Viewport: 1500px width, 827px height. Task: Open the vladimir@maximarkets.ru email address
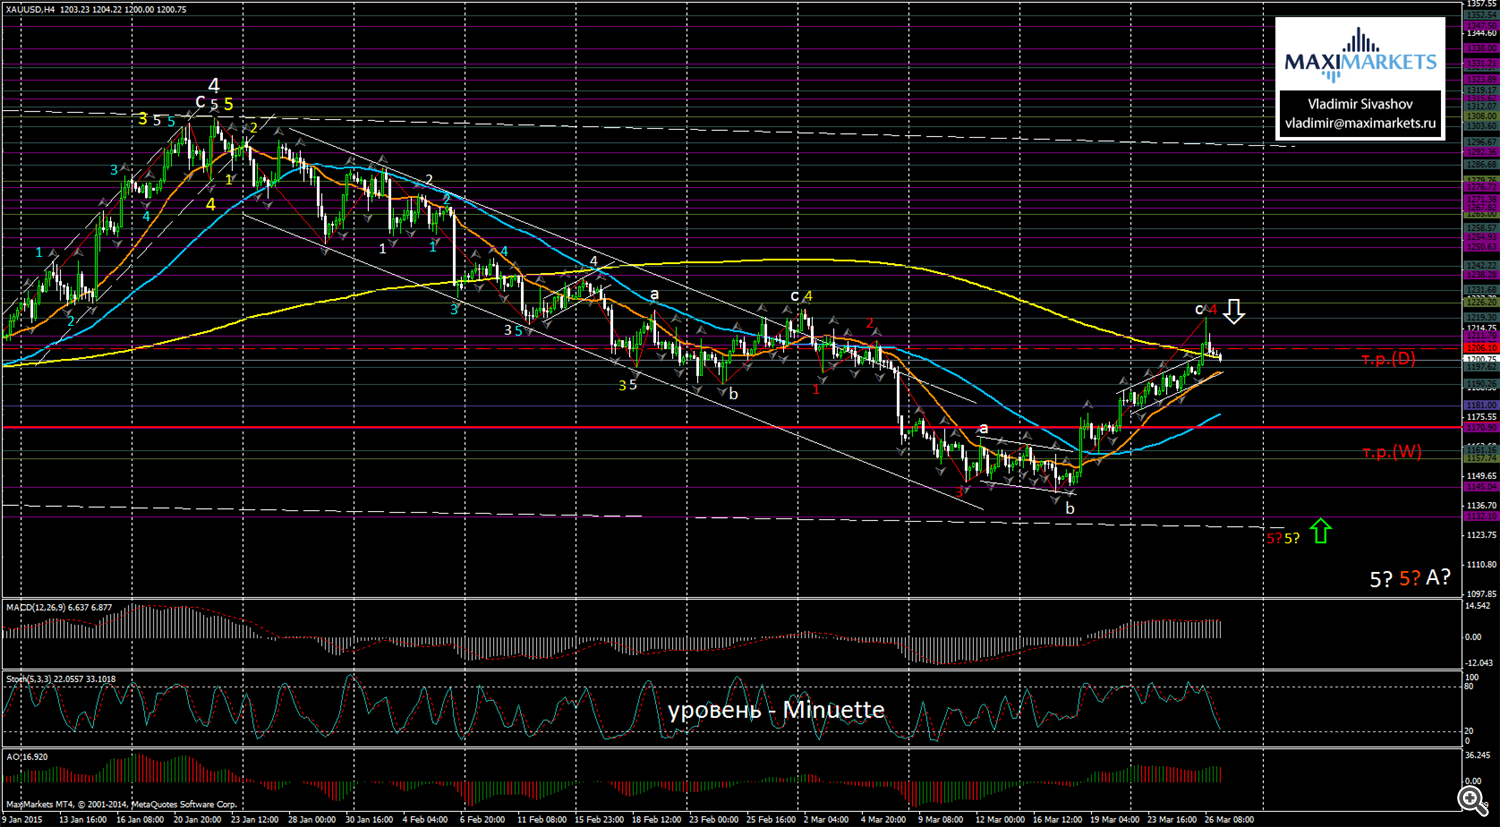tap(1360, 123)
